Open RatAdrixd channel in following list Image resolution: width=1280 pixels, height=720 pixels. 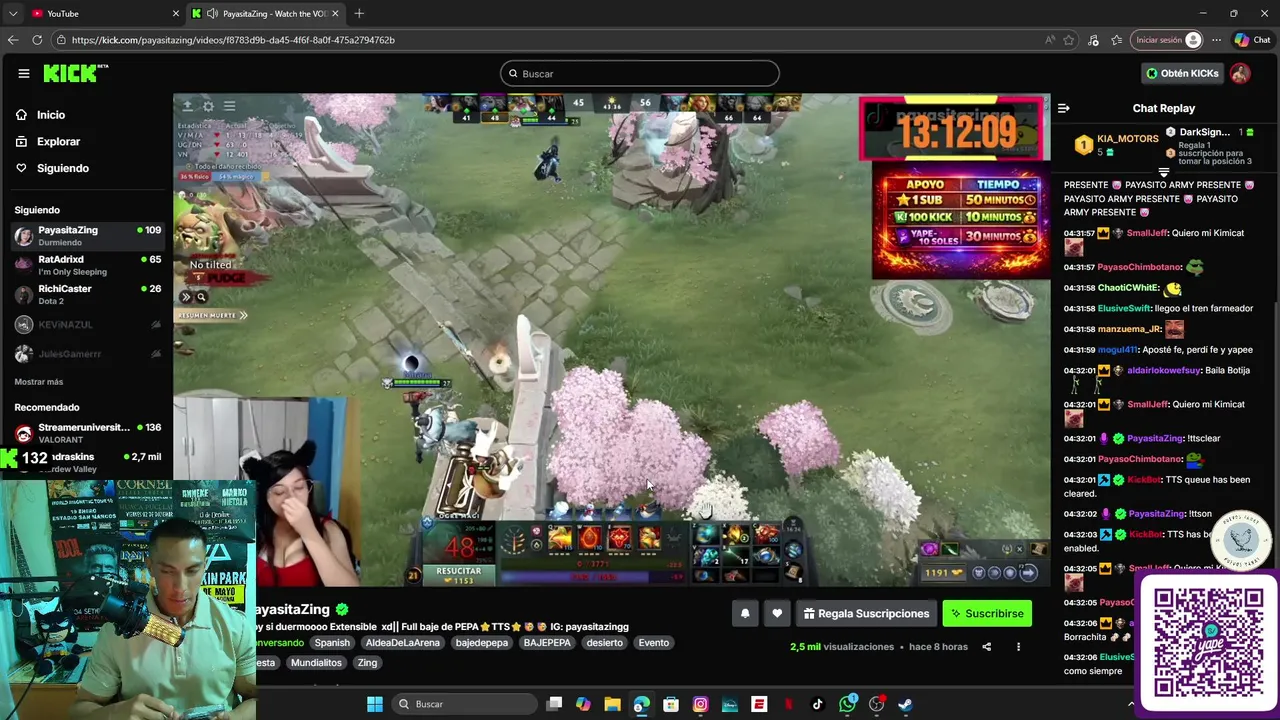88,265
